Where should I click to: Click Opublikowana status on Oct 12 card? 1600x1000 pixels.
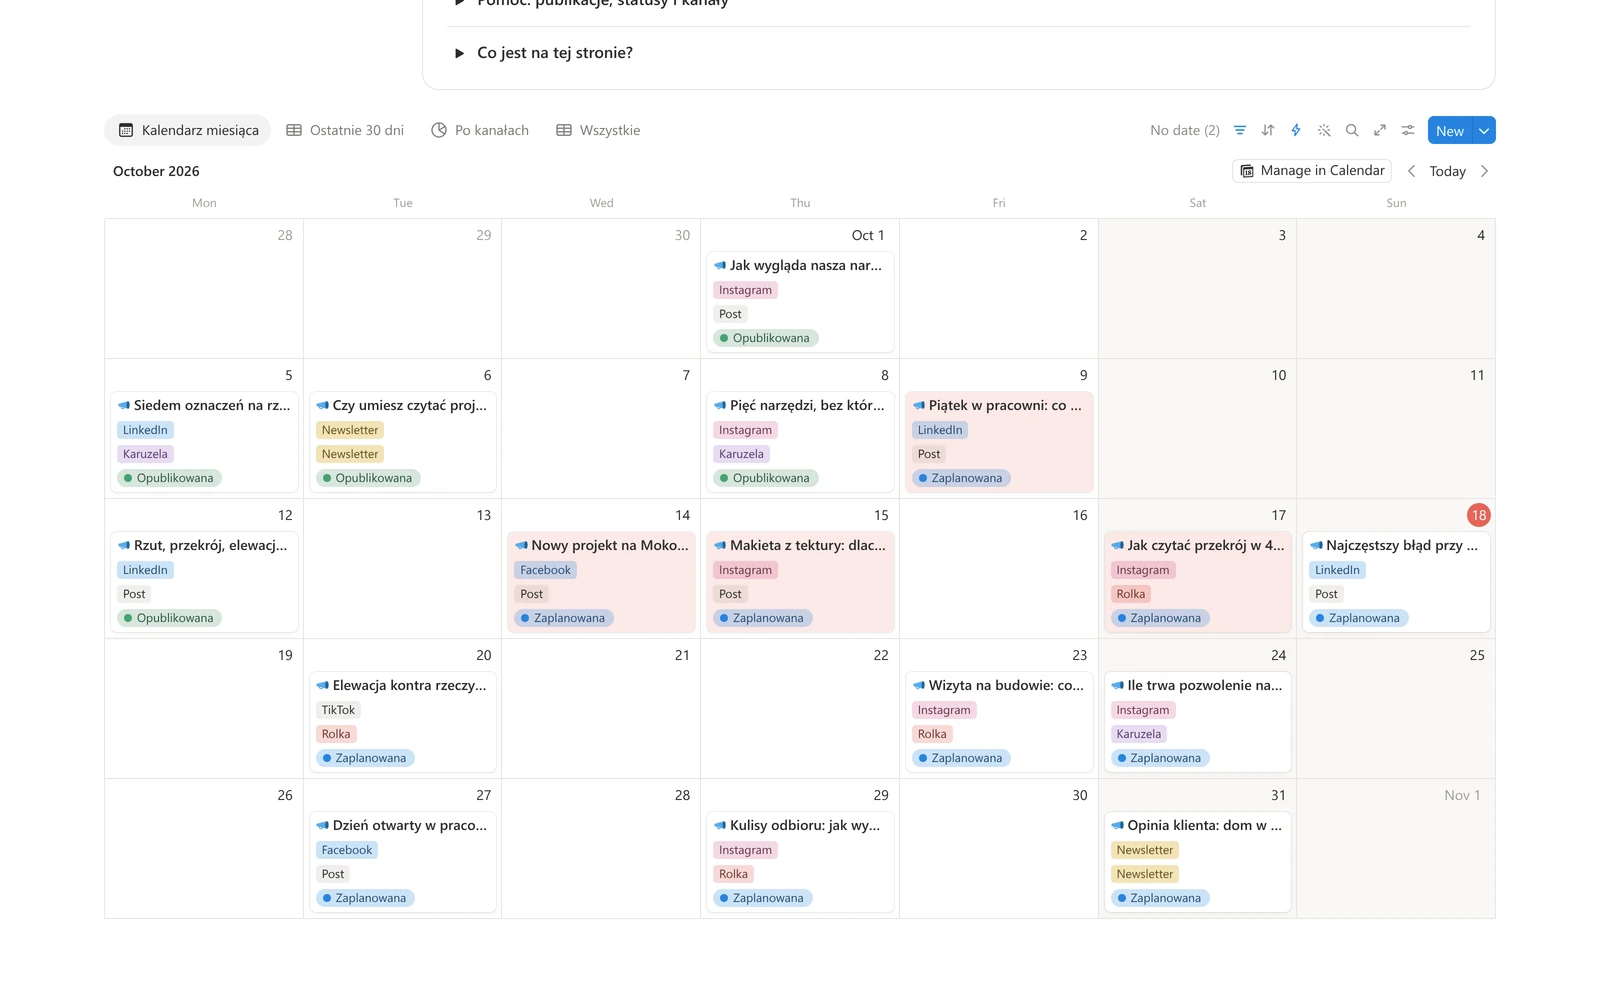[168, 618]
